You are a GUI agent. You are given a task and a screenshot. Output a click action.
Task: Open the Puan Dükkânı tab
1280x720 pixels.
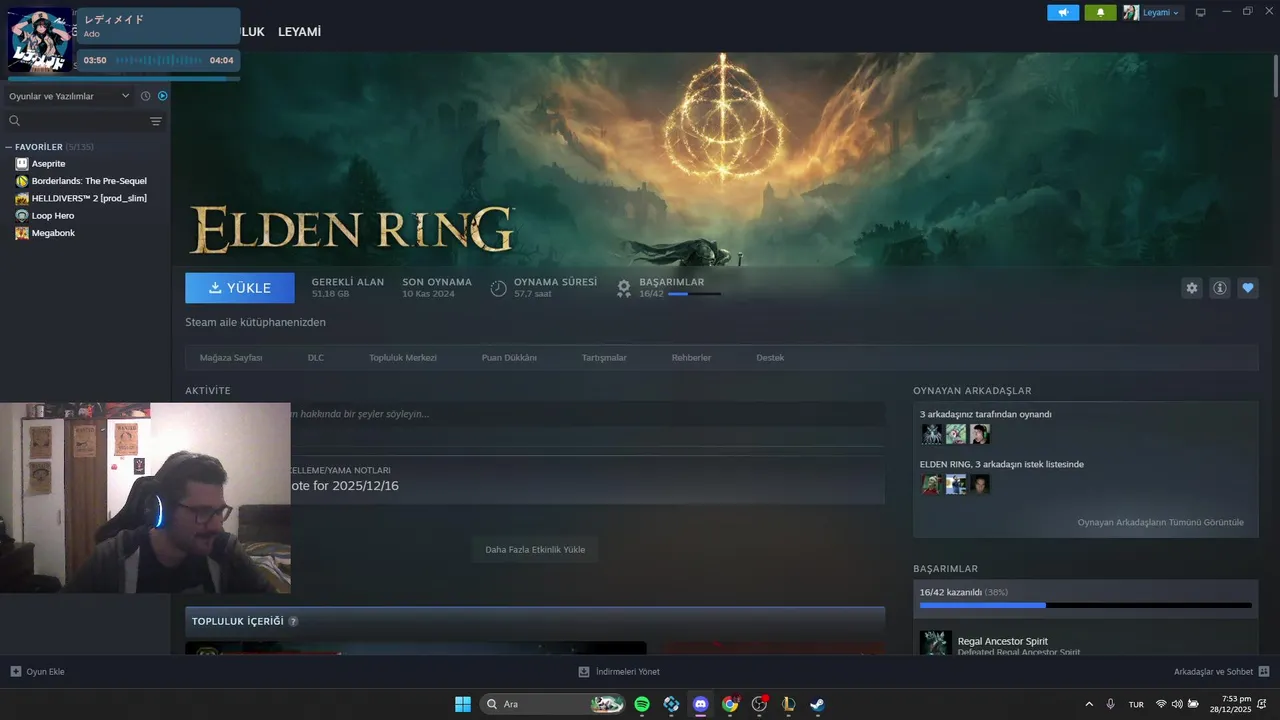click(x=509, y=358)
